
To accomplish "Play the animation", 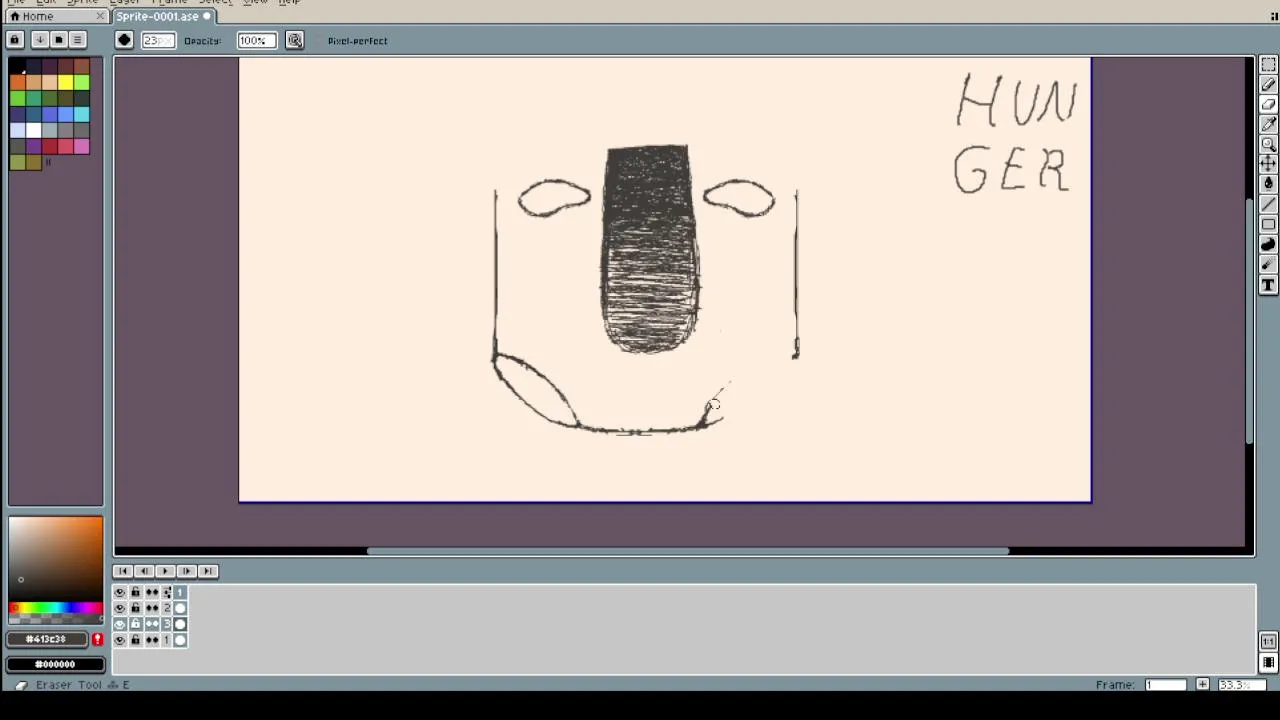I will click(x=165, y=571).
